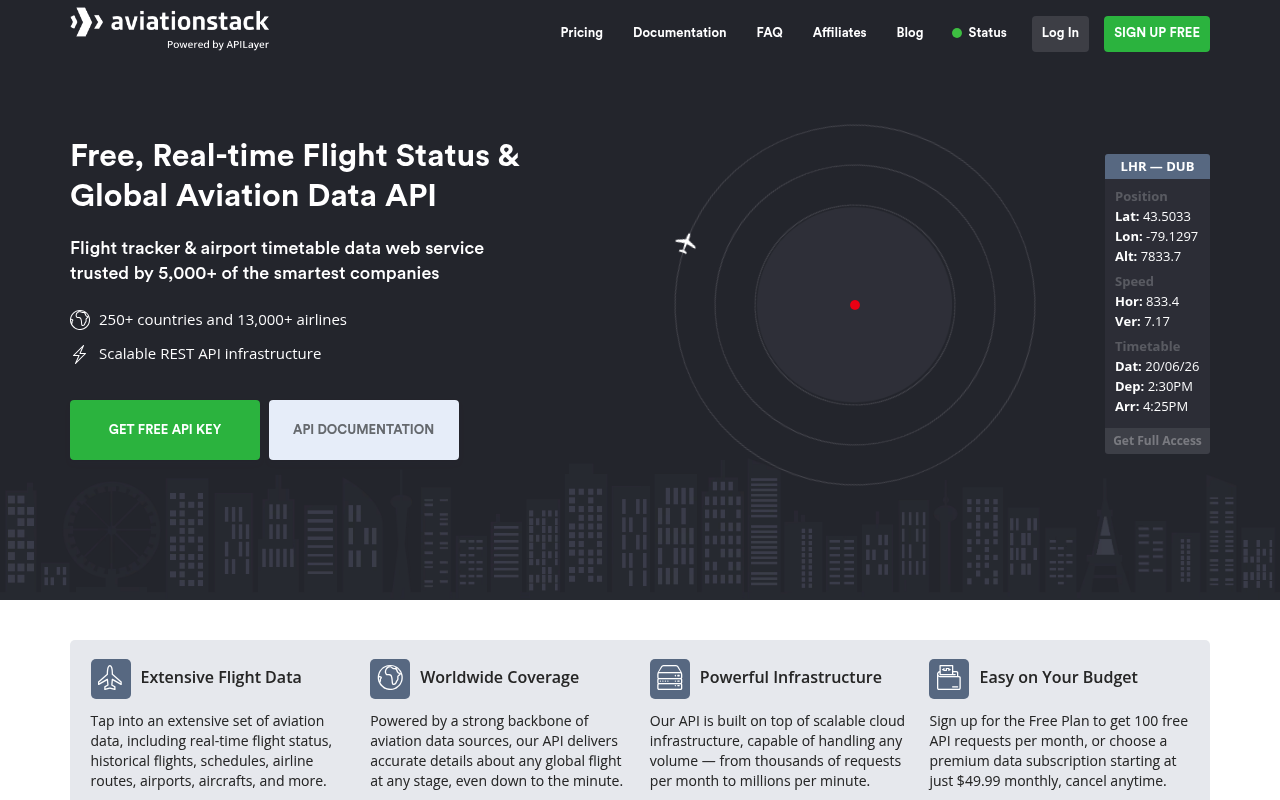Viewport: 1280px width, 800px height.
Task: Visit the Blog link in navigation
Action: pos(910,33)
